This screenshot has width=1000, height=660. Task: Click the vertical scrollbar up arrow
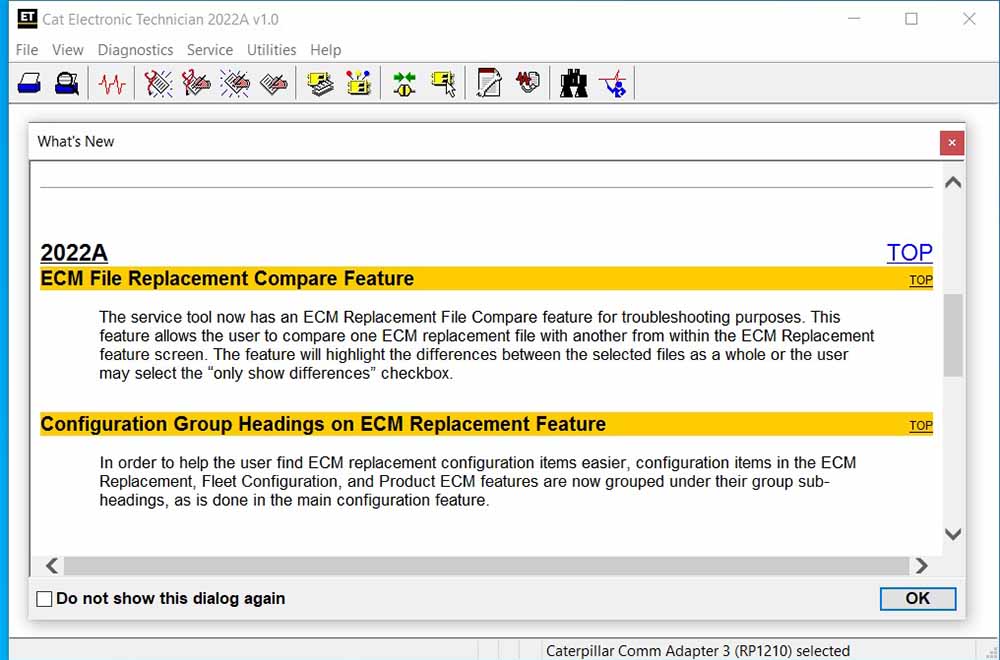[953, 183]
